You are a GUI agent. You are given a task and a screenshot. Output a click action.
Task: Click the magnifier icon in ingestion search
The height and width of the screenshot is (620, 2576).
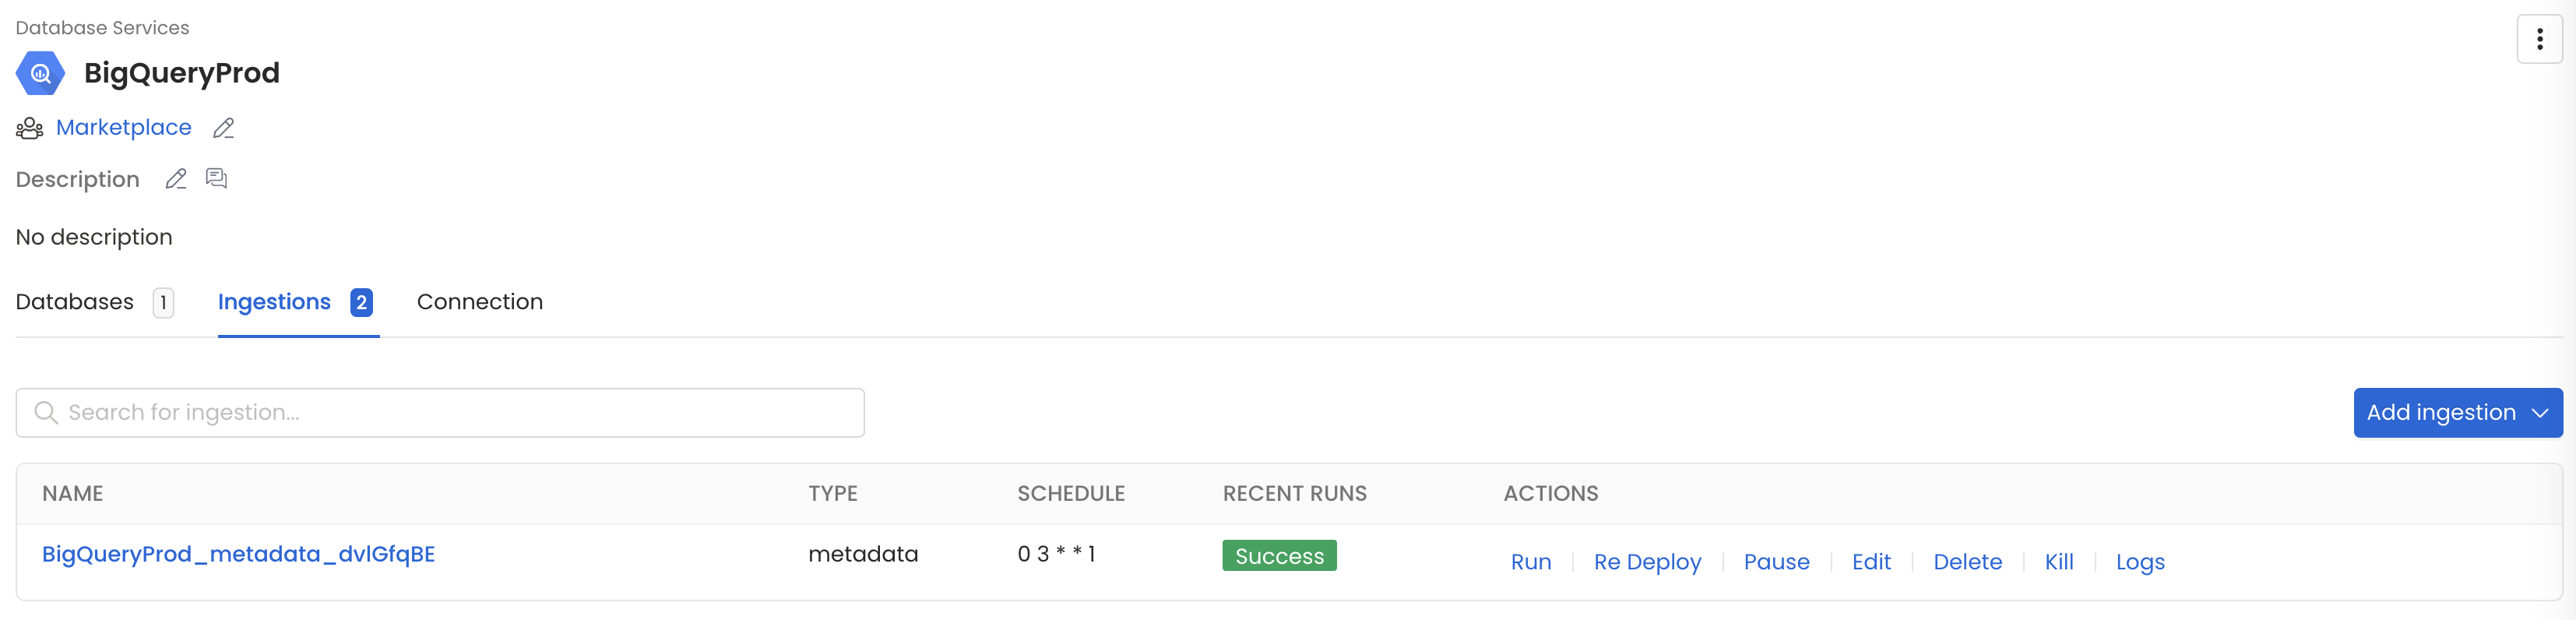pyautogui.click(x=46, y=413)
